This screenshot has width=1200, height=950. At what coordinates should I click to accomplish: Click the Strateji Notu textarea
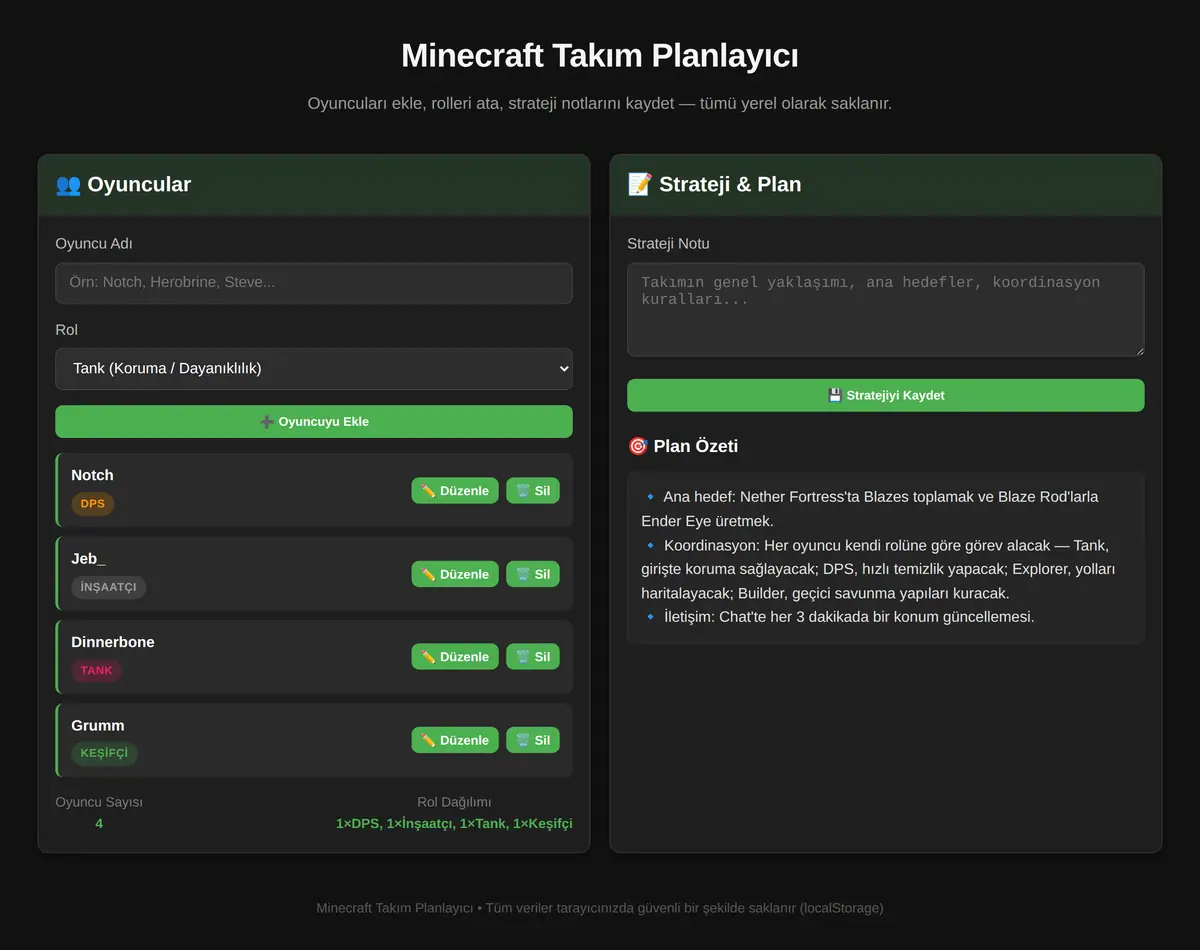[x=885, y=310]
